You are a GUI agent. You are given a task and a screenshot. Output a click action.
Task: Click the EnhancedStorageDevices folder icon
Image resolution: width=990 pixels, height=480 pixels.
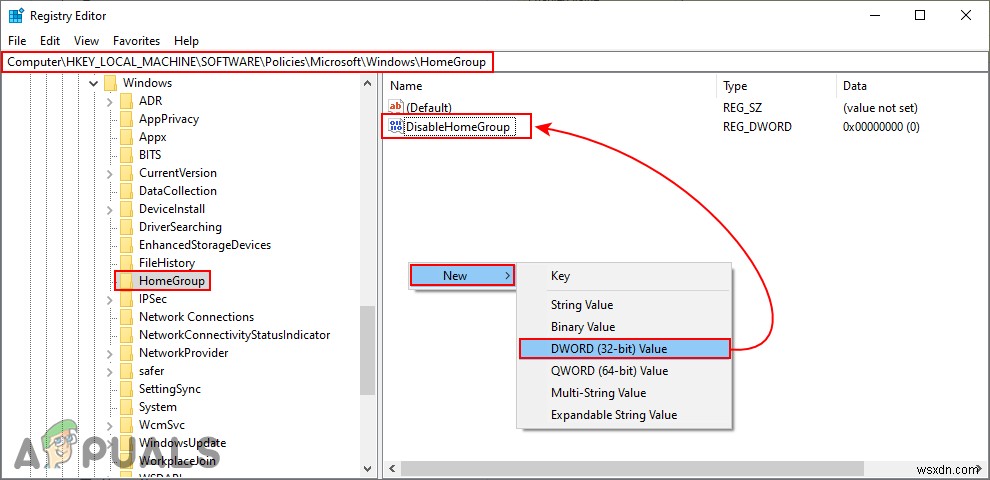(128, 245)
